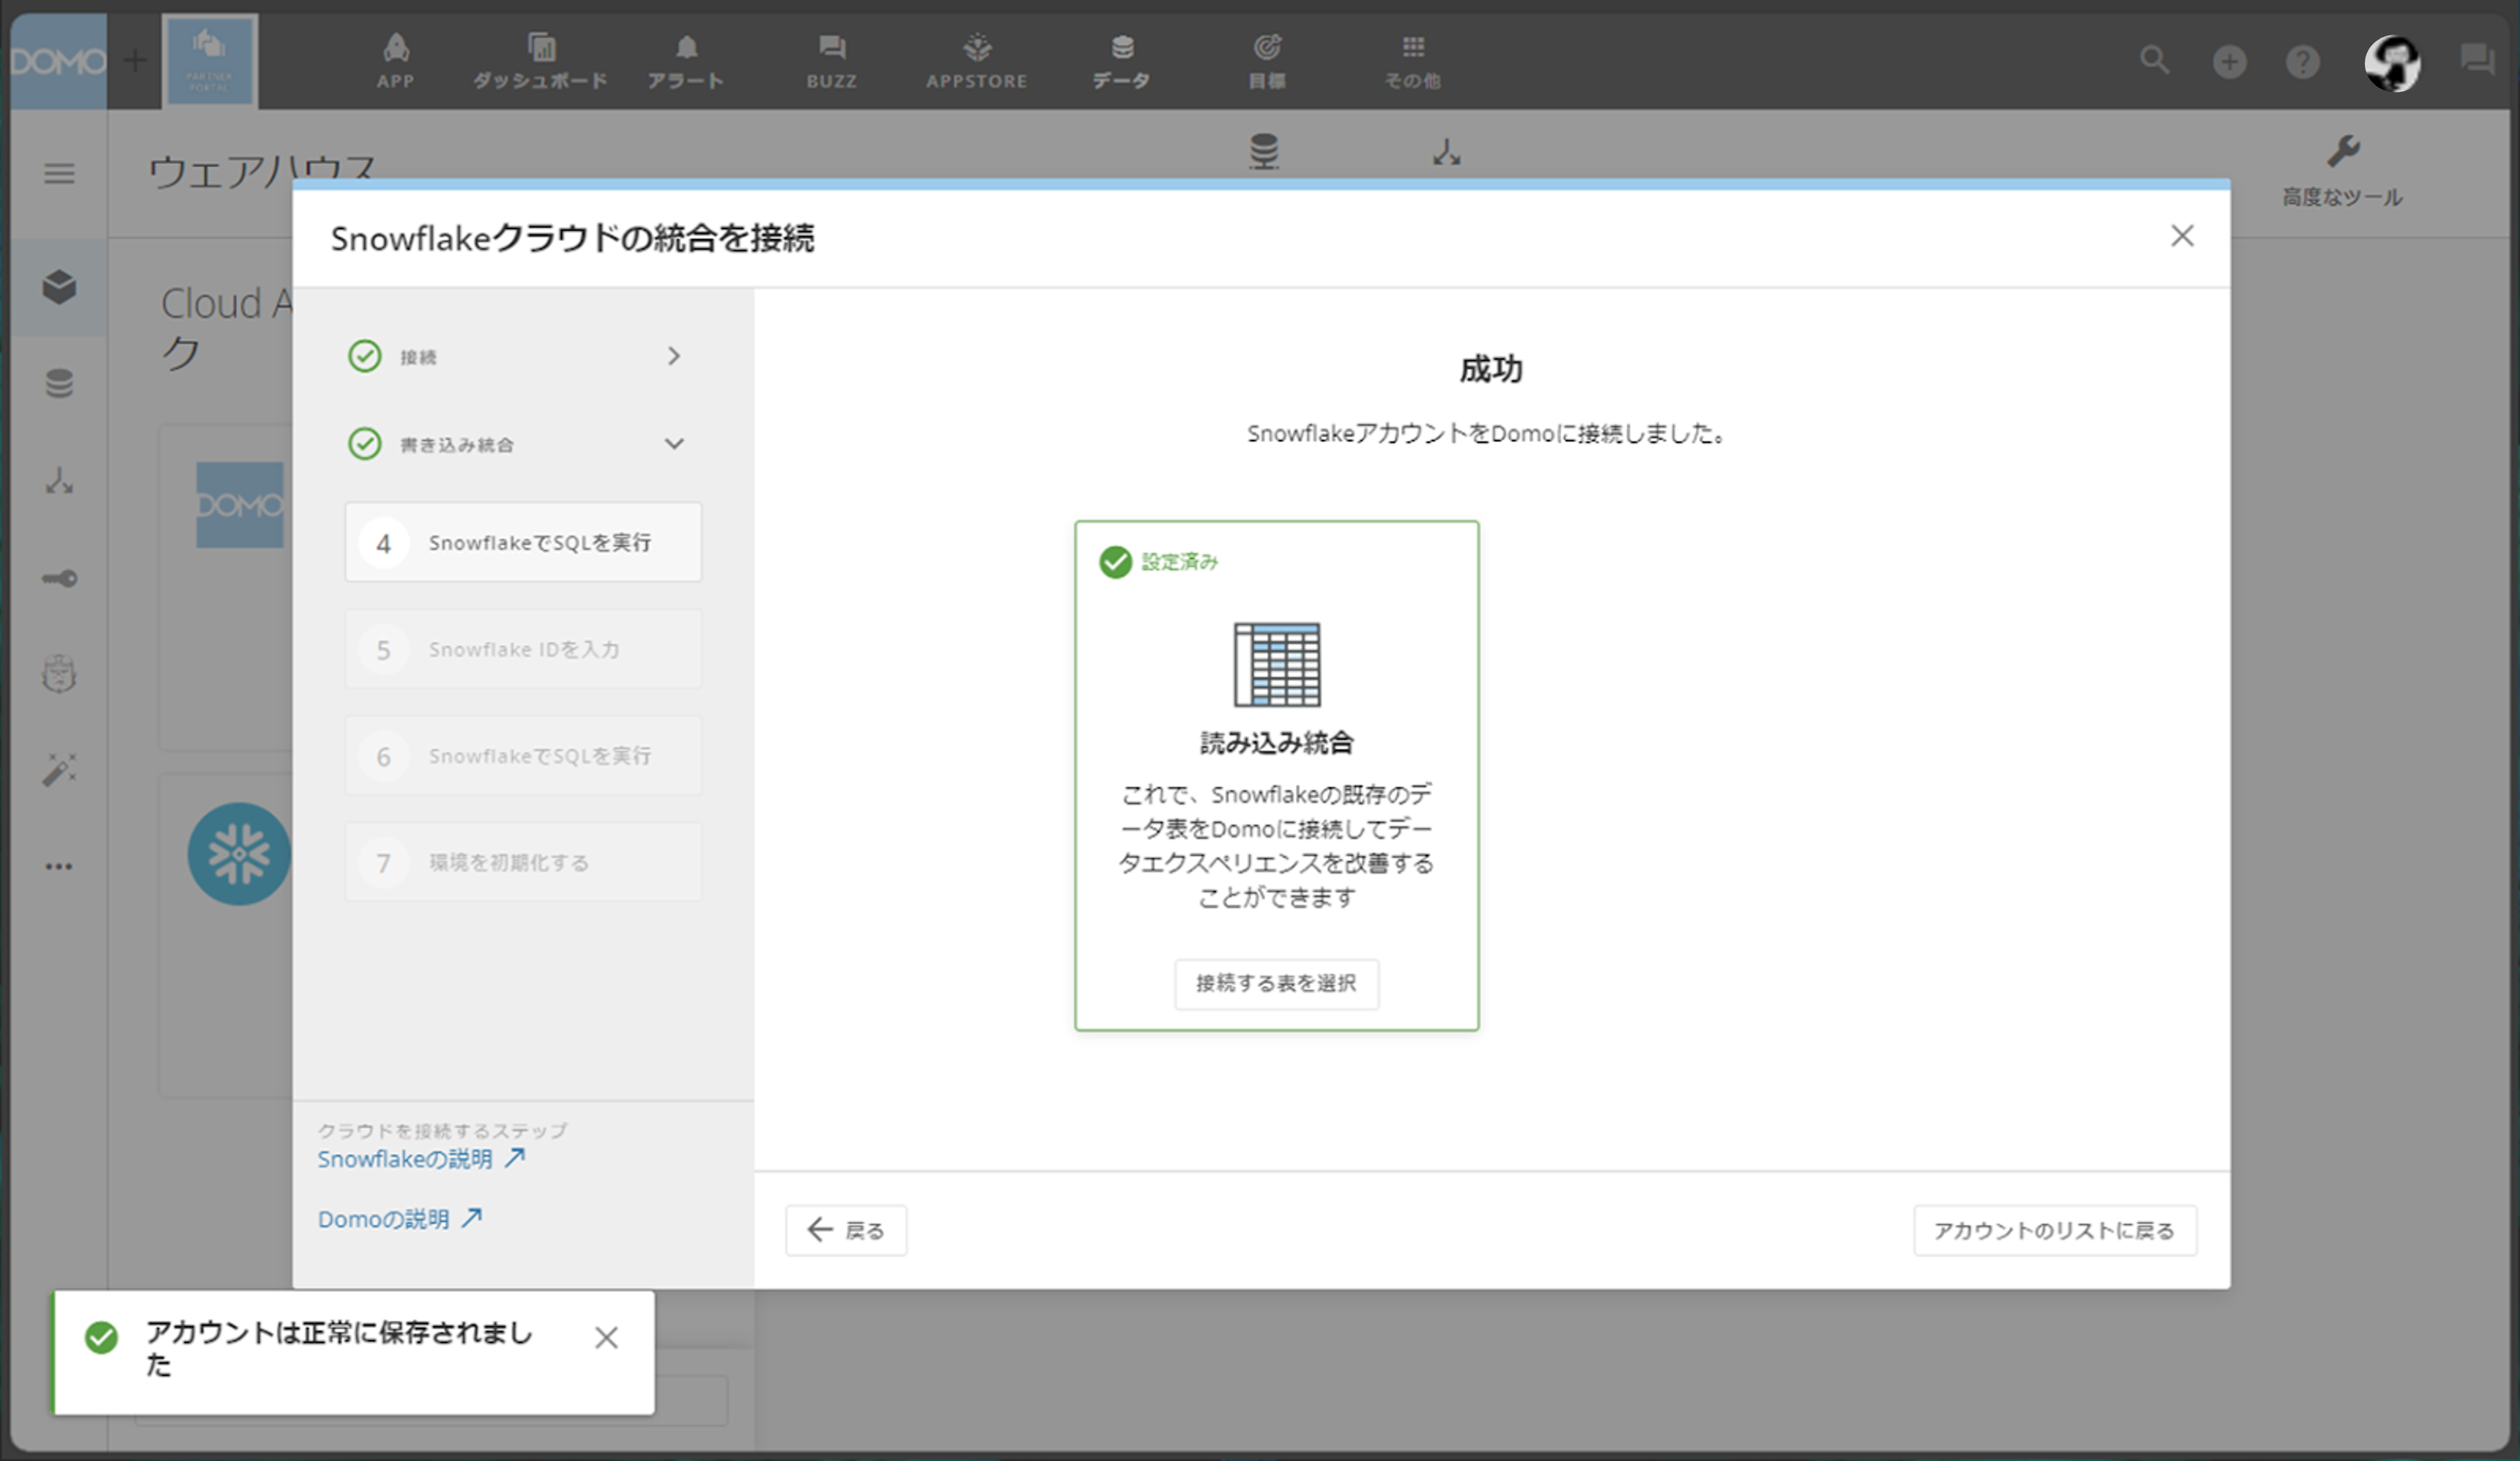Click the 設定済み green check icon

click(x=1115, y=562)
